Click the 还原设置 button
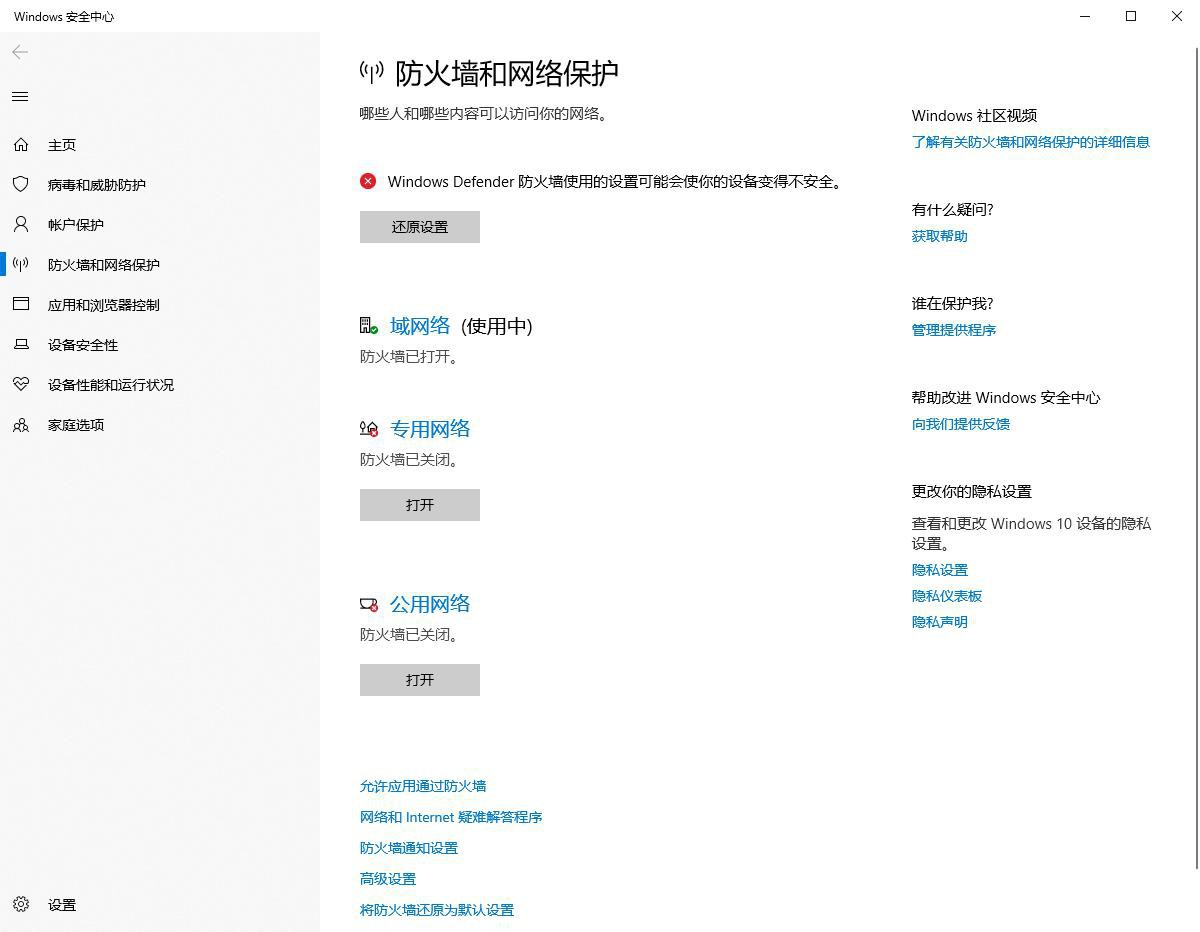 pos(420,227)
